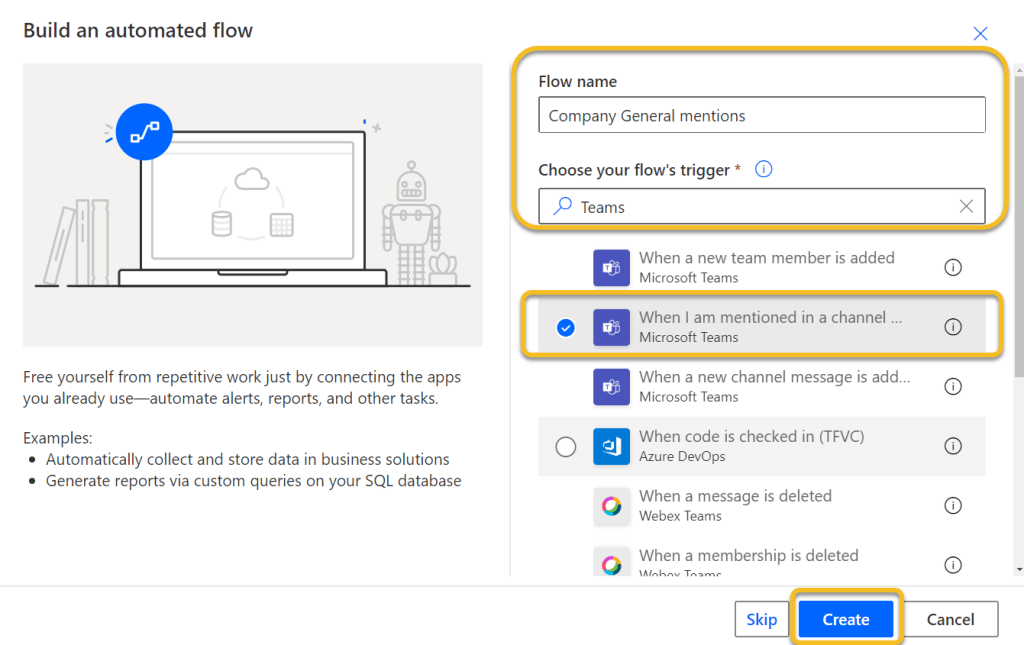Click info icon next to flow's trigger label

(764, 170)
